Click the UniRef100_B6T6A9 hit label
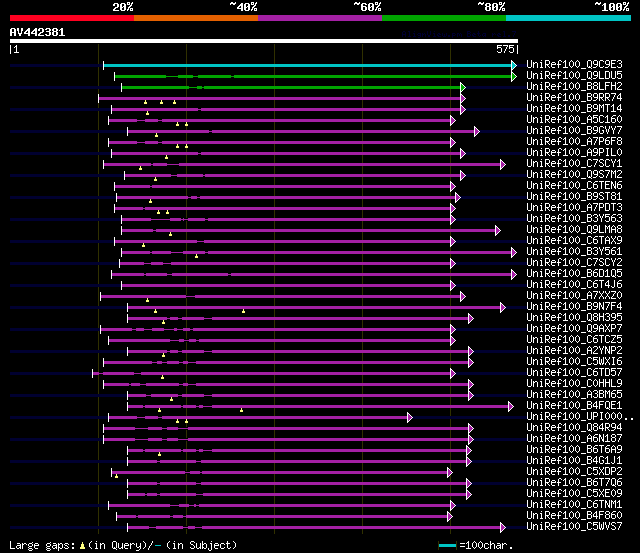The width and height of the screenshot is (640, 553). pyautogui.click(x=574, y=450)
